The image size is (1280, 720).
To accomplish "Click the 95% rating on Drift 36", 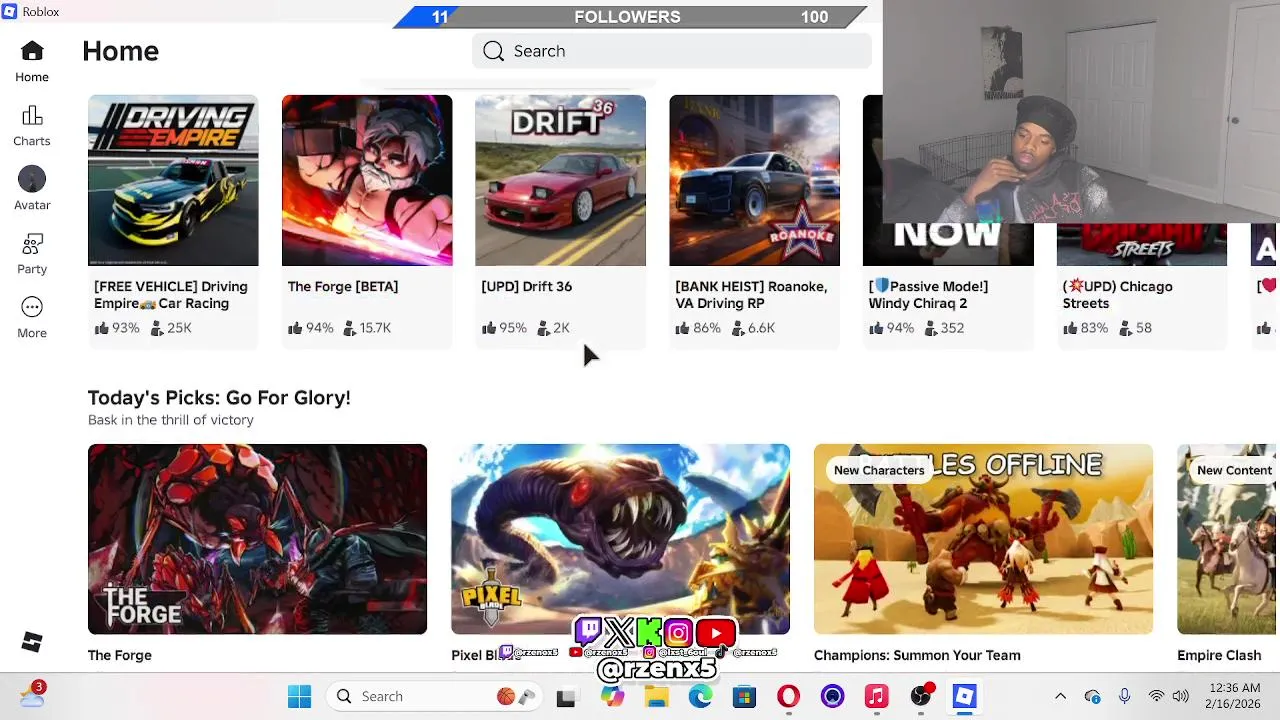I will pos(504,328).
